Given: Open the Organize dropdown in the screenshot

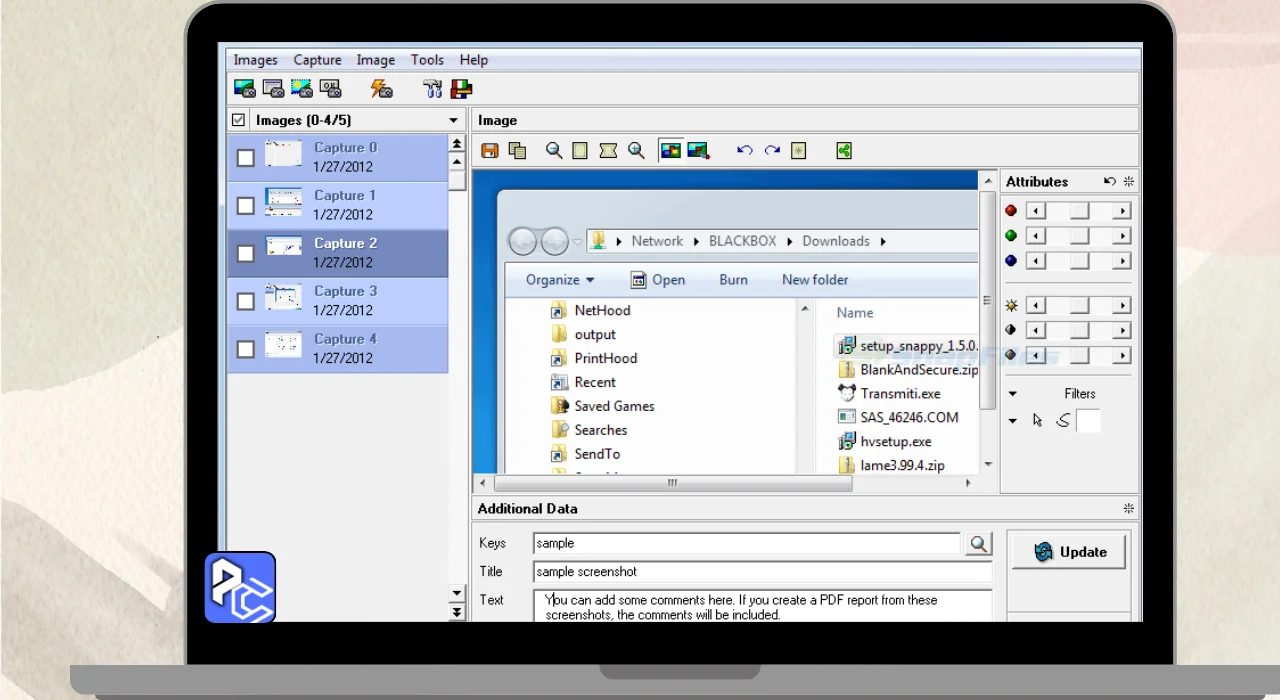Looking at the screenshot, I should [x=560, y=280].
